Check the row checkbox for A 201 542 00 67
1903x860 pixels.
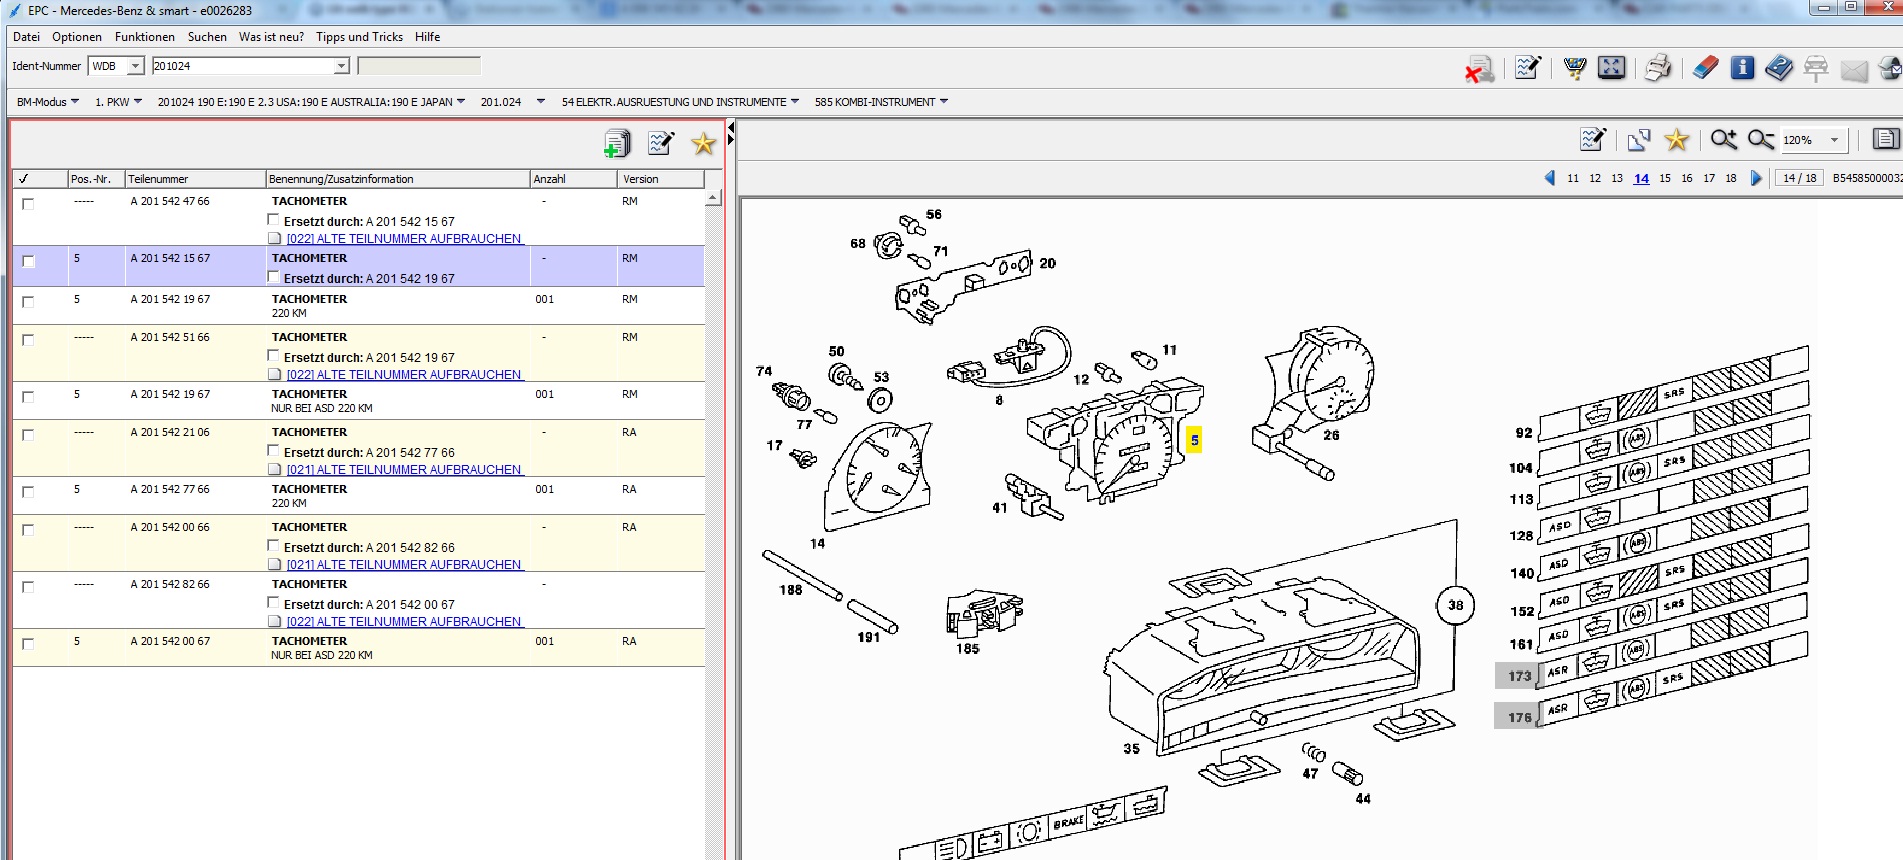(x=28, y=644)
